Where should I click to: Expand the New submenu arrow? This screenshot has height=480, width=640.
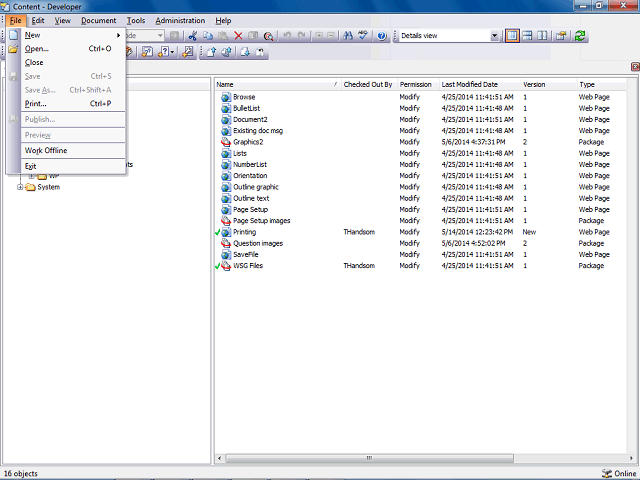(x=118, y=36)
